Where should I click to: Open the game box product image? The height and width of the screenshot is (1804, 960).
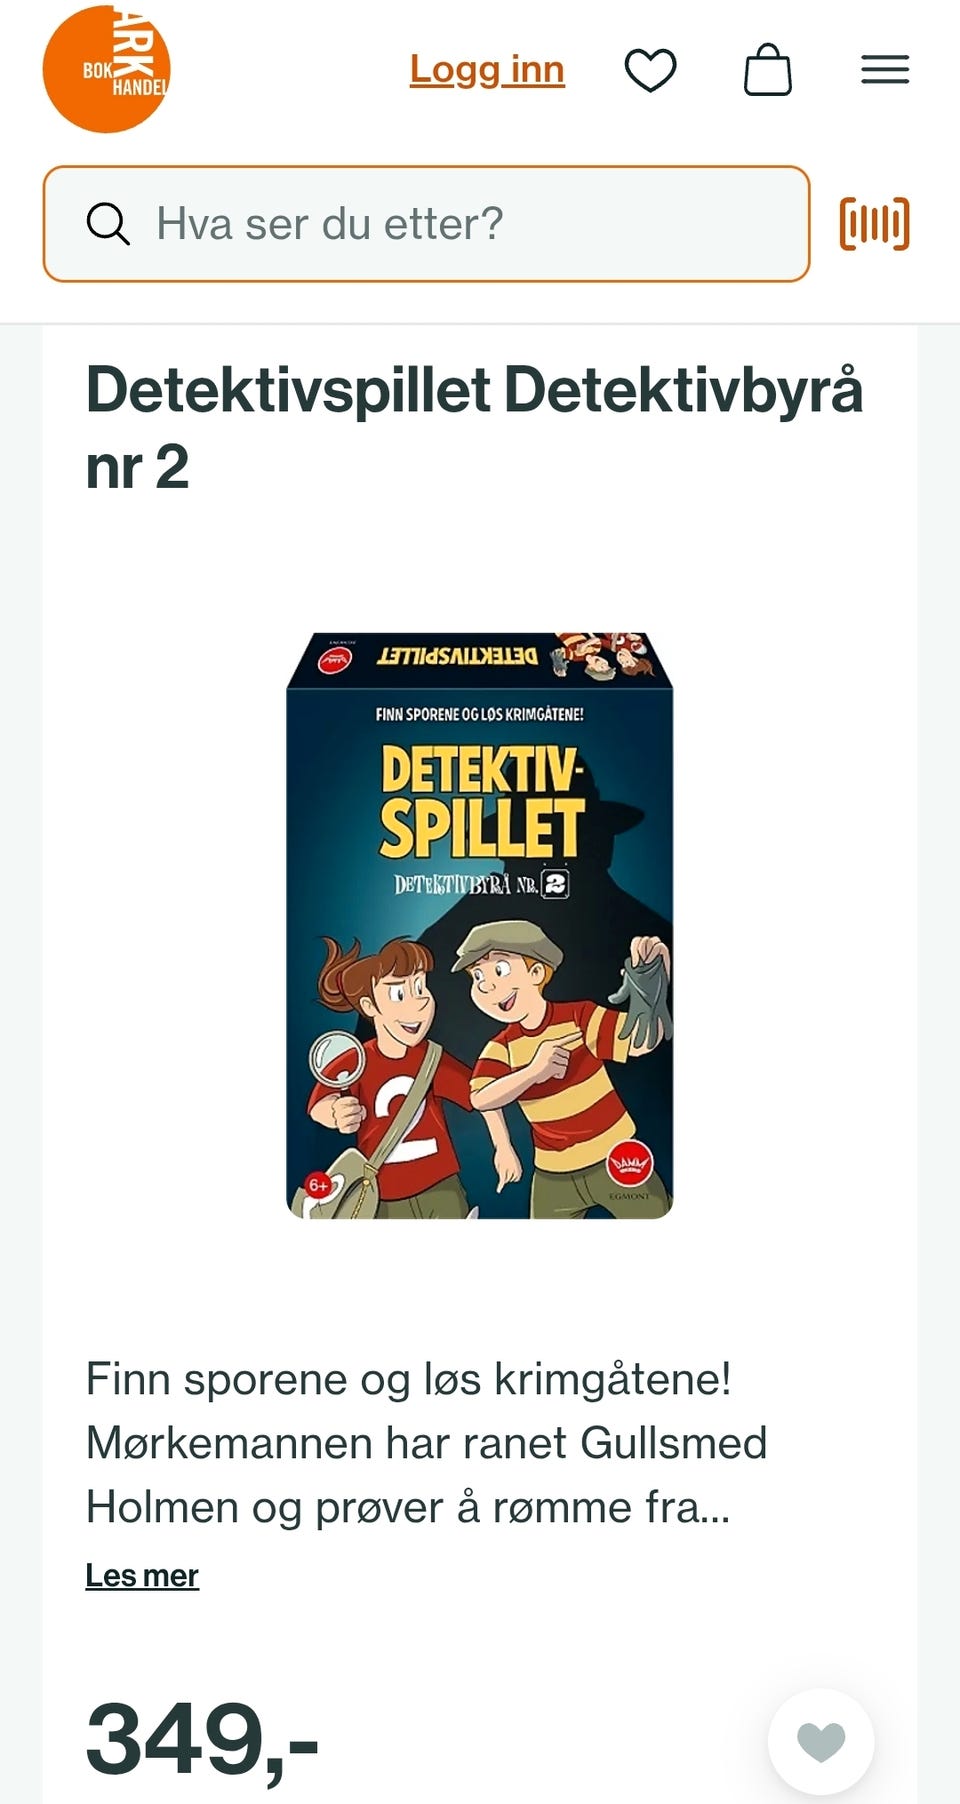tap(480, 925)
